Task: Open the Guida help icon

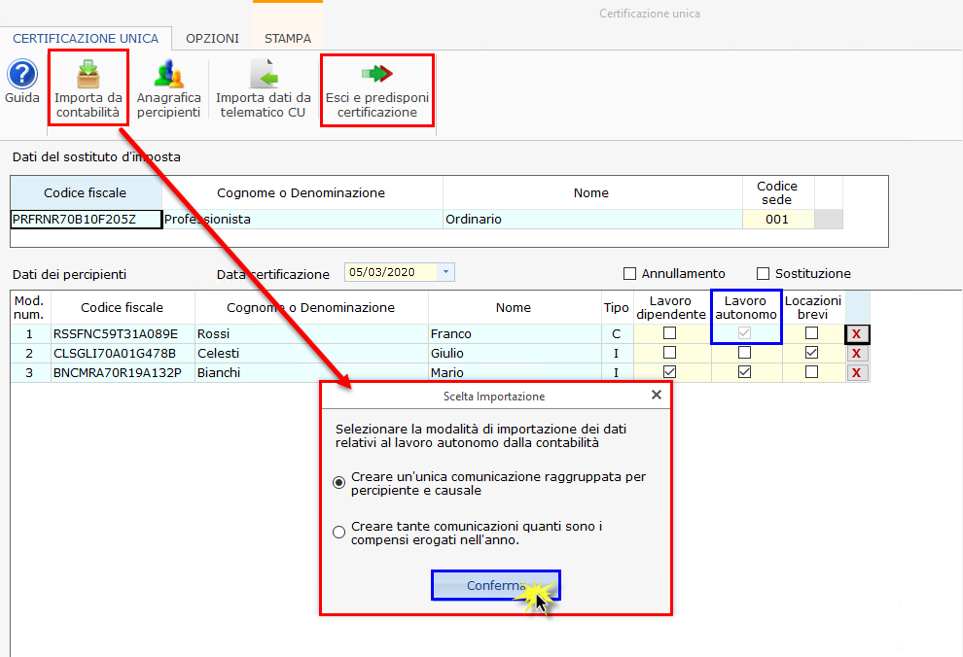Action: 22,76
